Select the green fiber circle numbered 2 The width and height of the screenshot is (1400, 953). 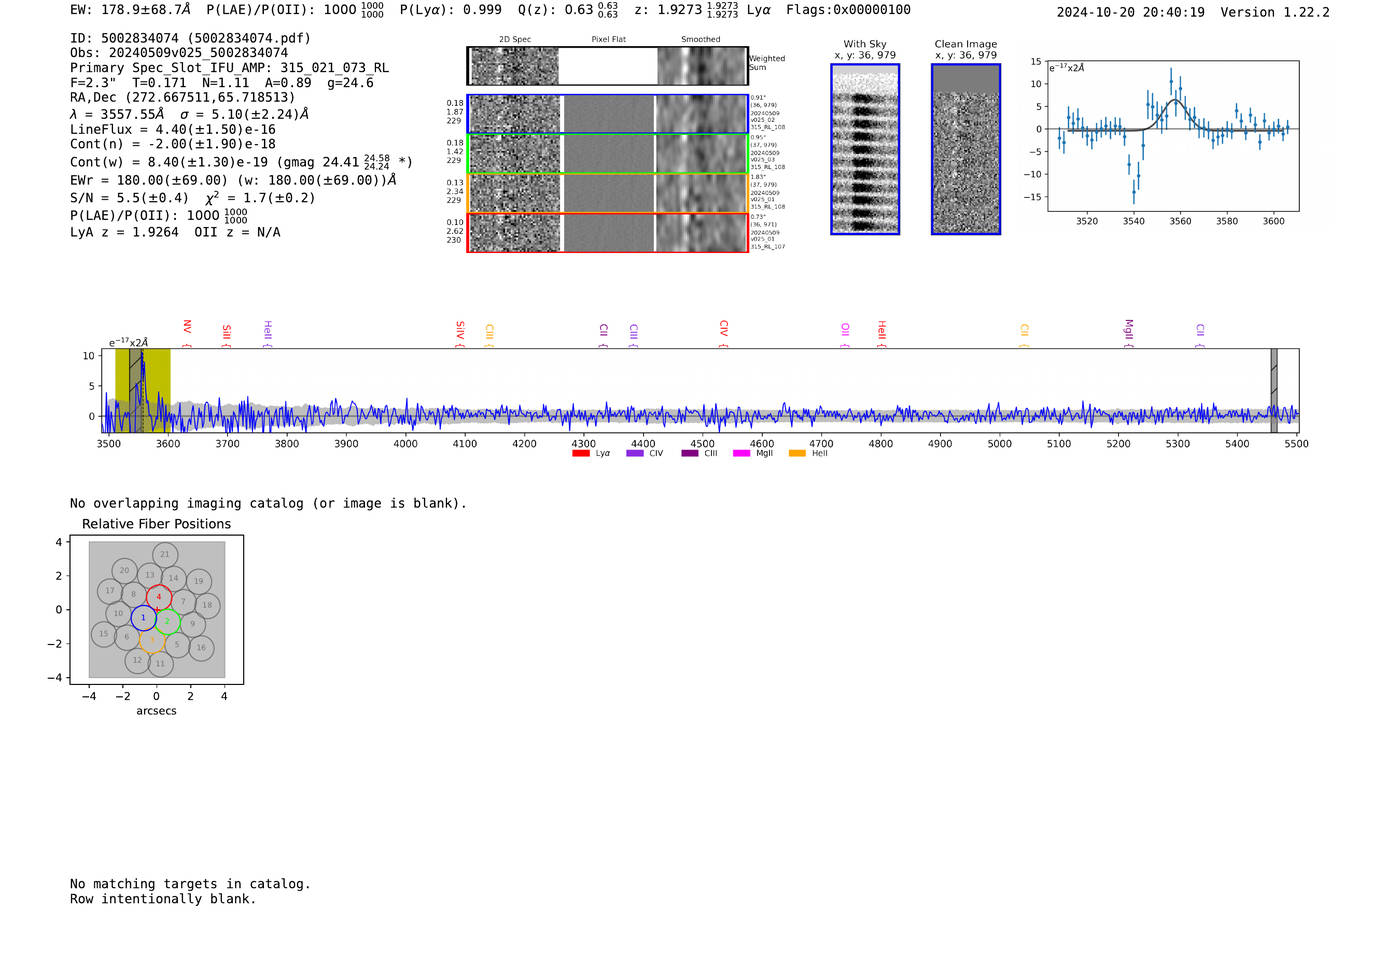[167, 621]
